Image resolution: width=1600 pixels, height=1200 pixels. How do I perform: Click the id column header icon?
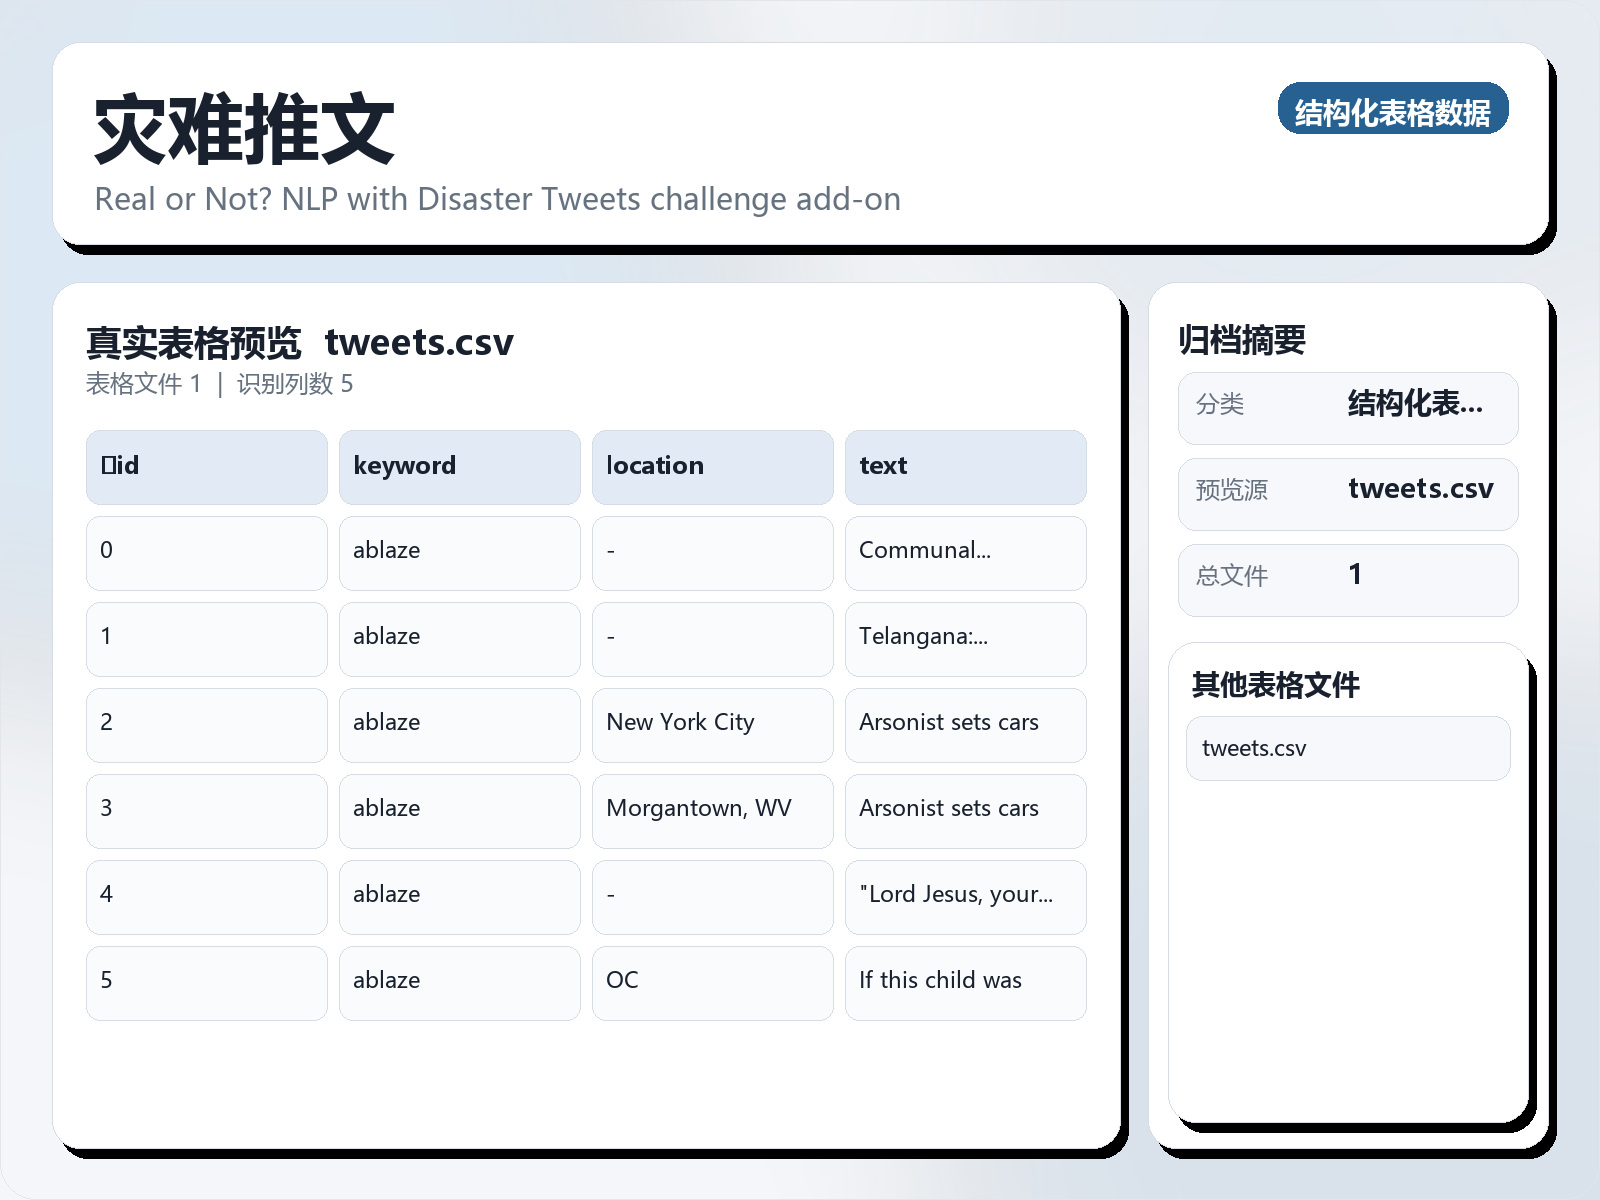(107, 466)
